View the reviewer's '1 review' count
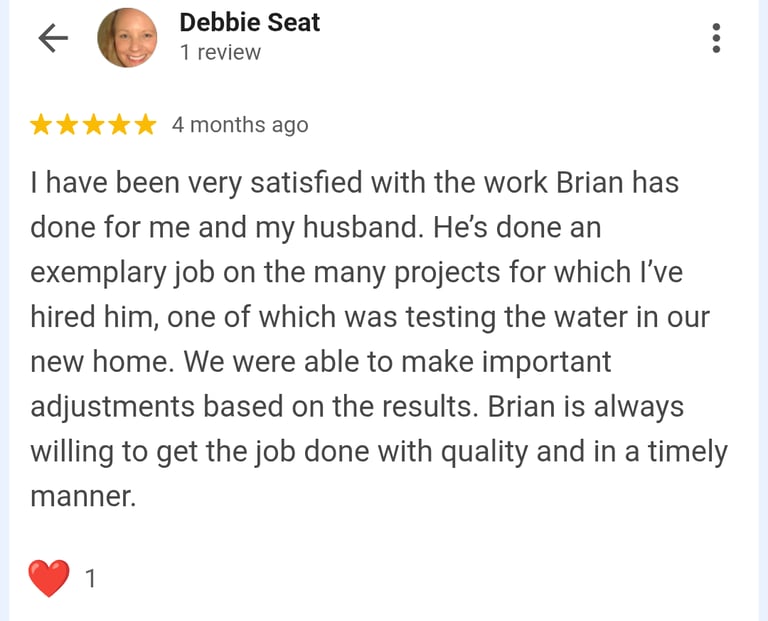The width and height of the screenshot is (768, 621). (220, 52)
